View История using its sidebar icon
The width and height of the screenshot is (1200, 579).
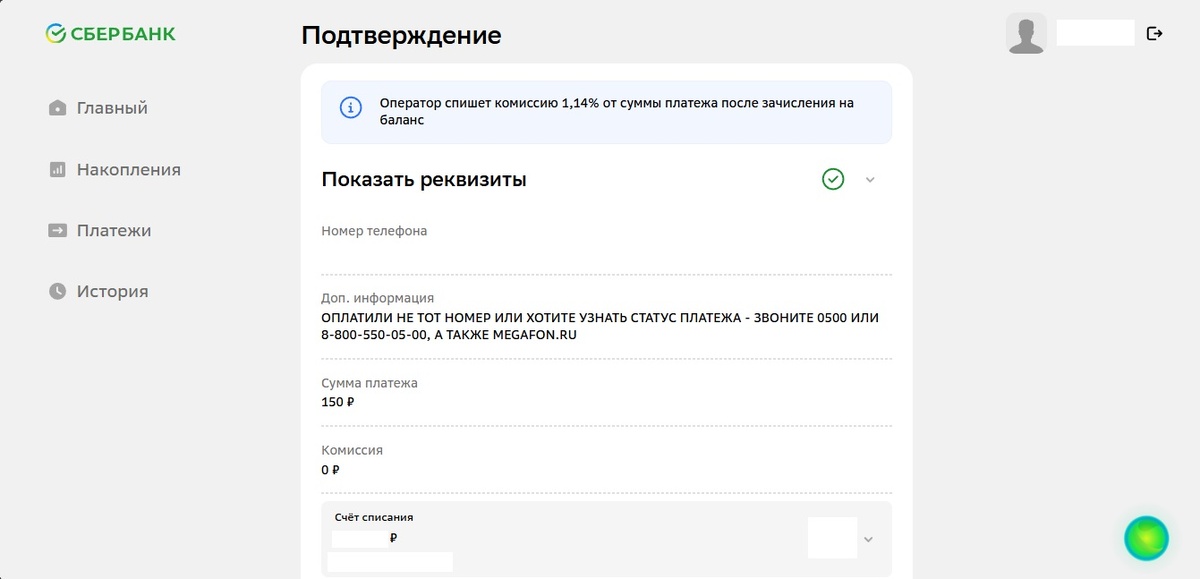click(x=59, y=291)
